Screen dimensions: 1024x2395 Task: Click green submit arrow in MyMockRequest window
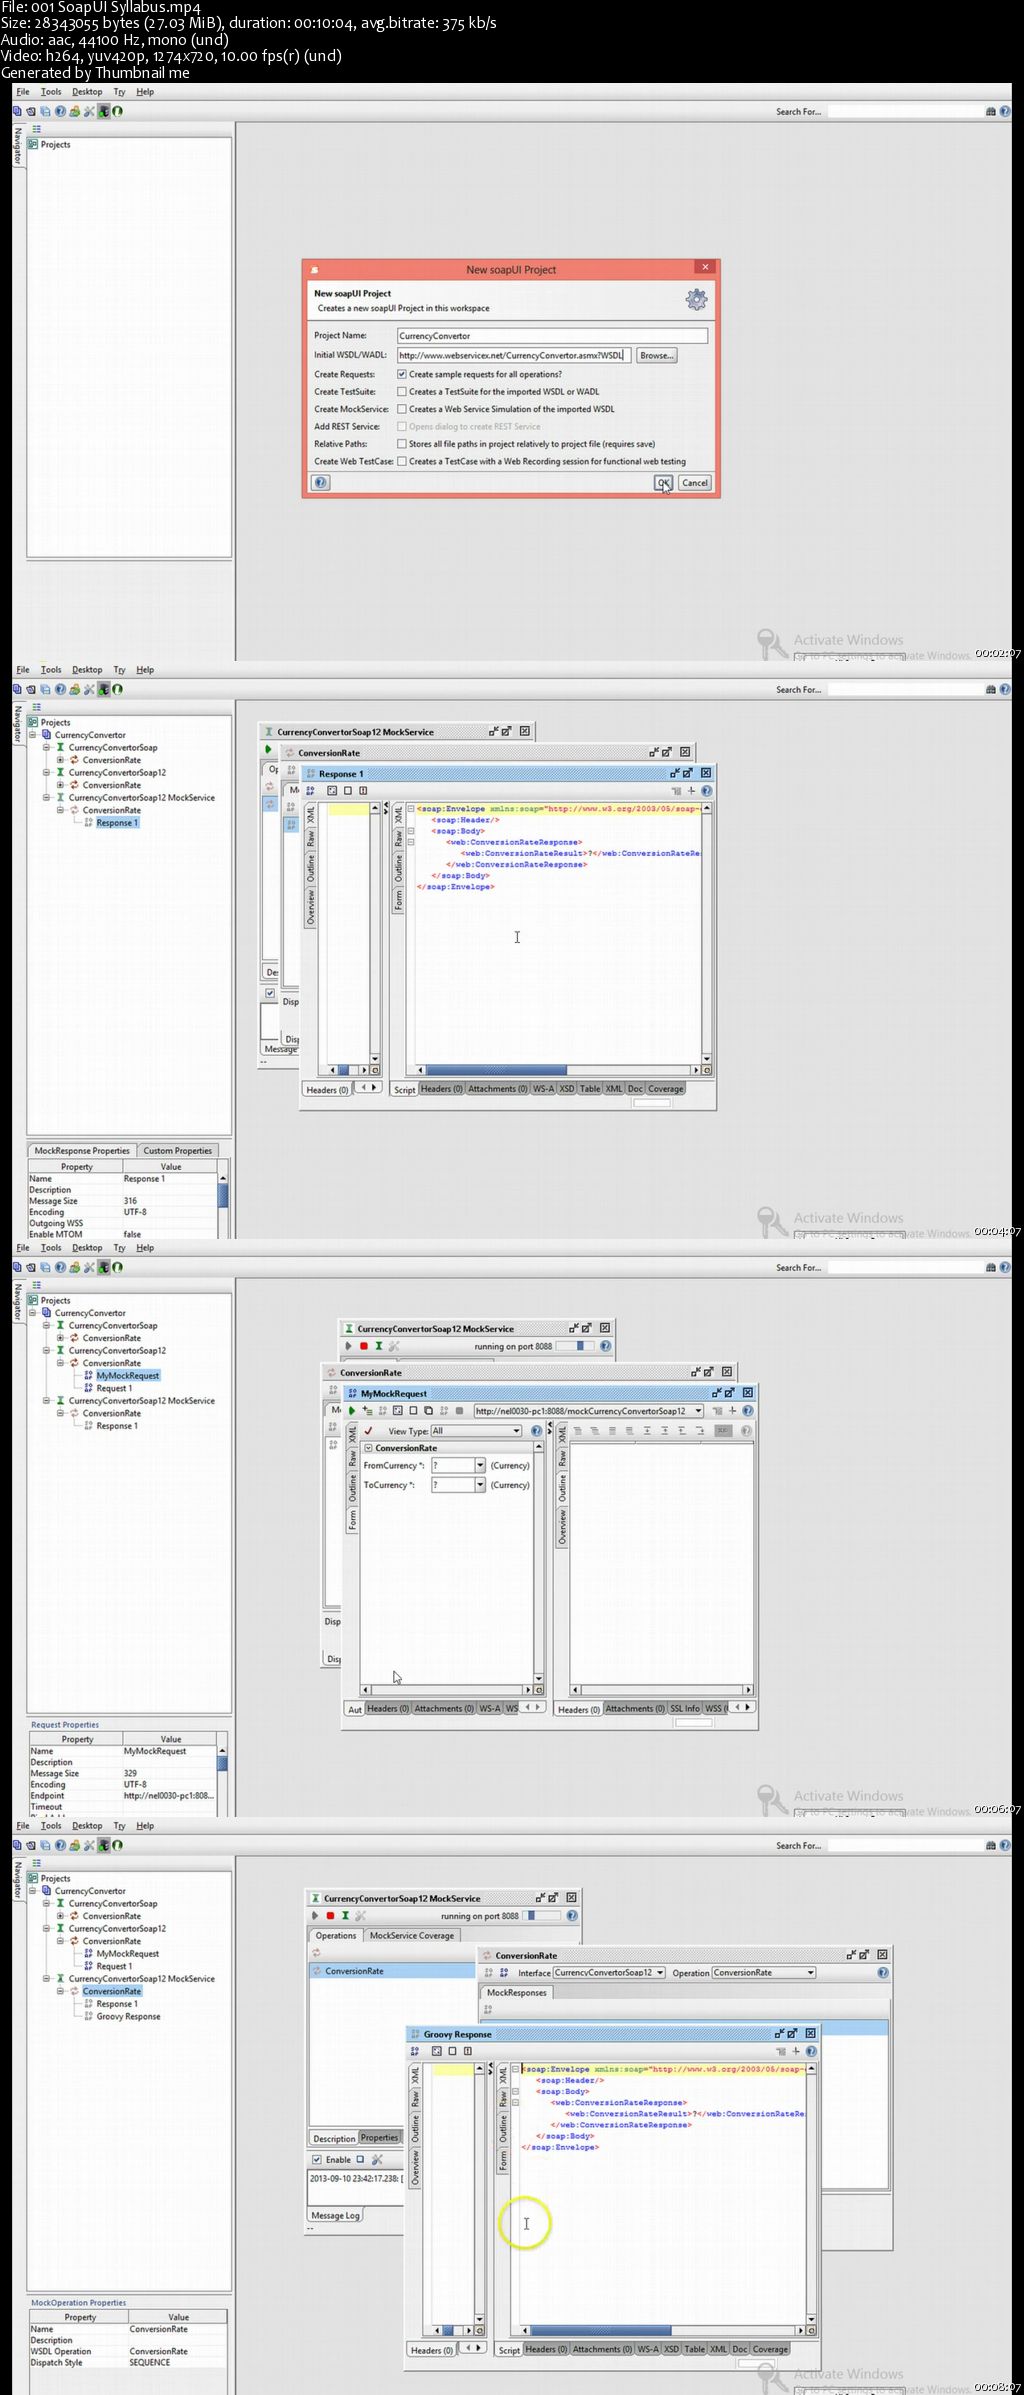(x=352, y=1411)
